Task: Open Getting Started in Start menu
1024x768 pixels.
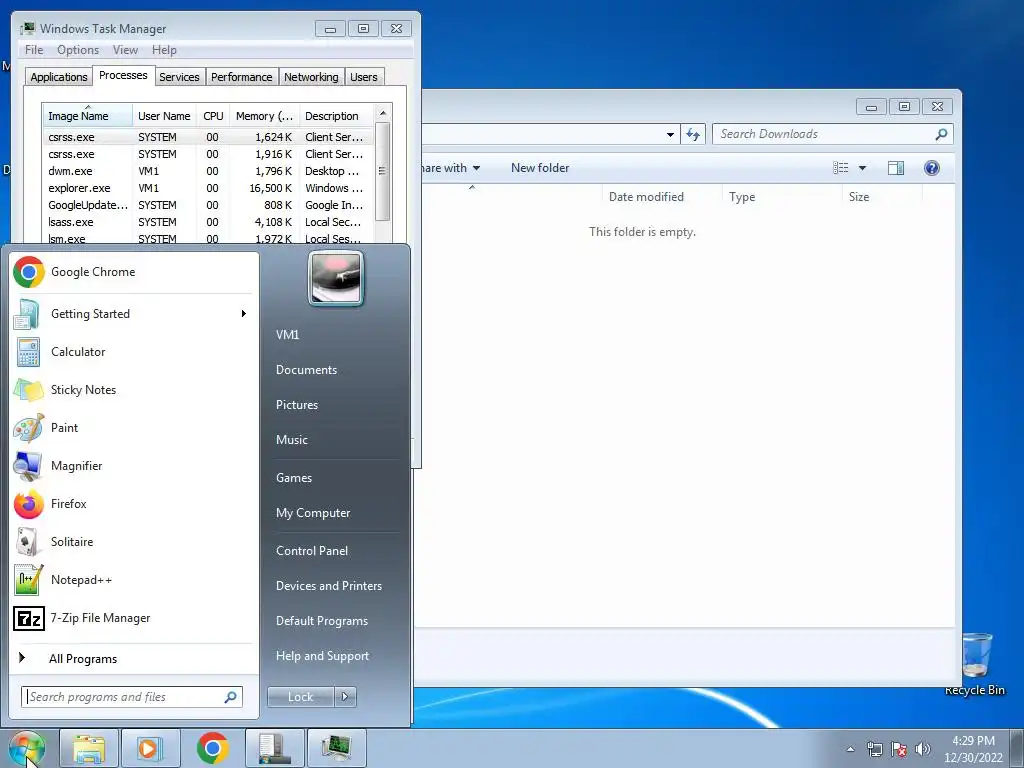Action: (134, 314)
